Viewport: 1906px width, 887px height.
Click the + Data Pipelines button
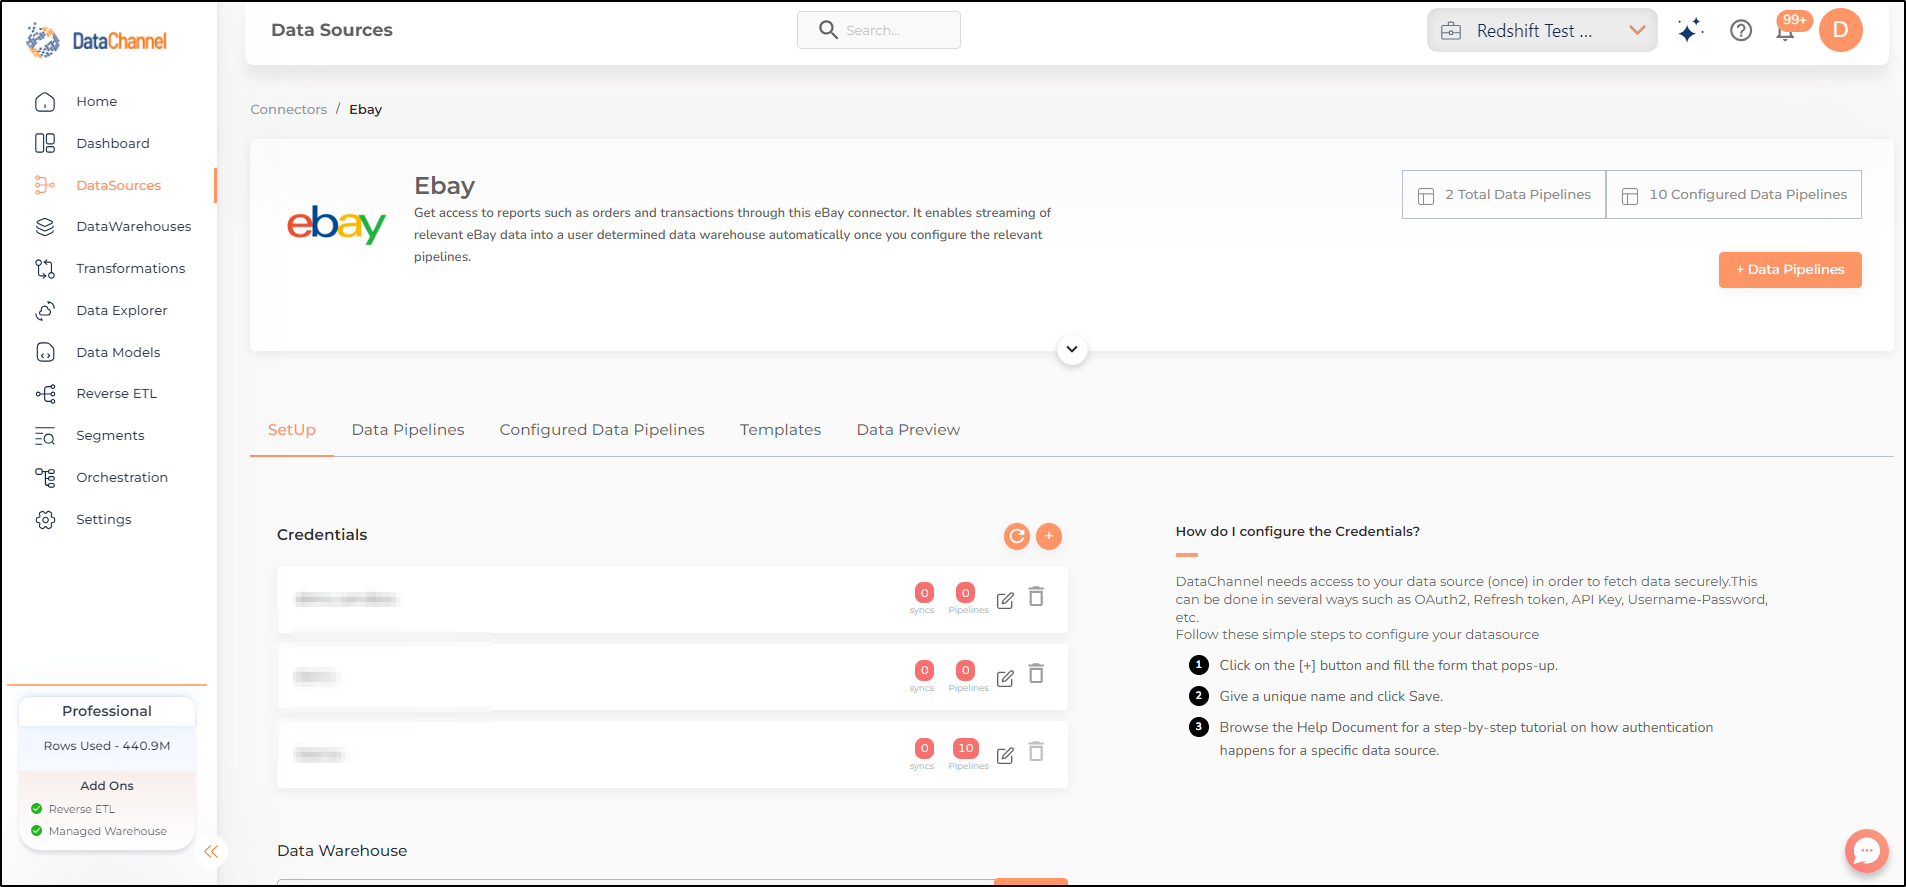pos(1790,270)
